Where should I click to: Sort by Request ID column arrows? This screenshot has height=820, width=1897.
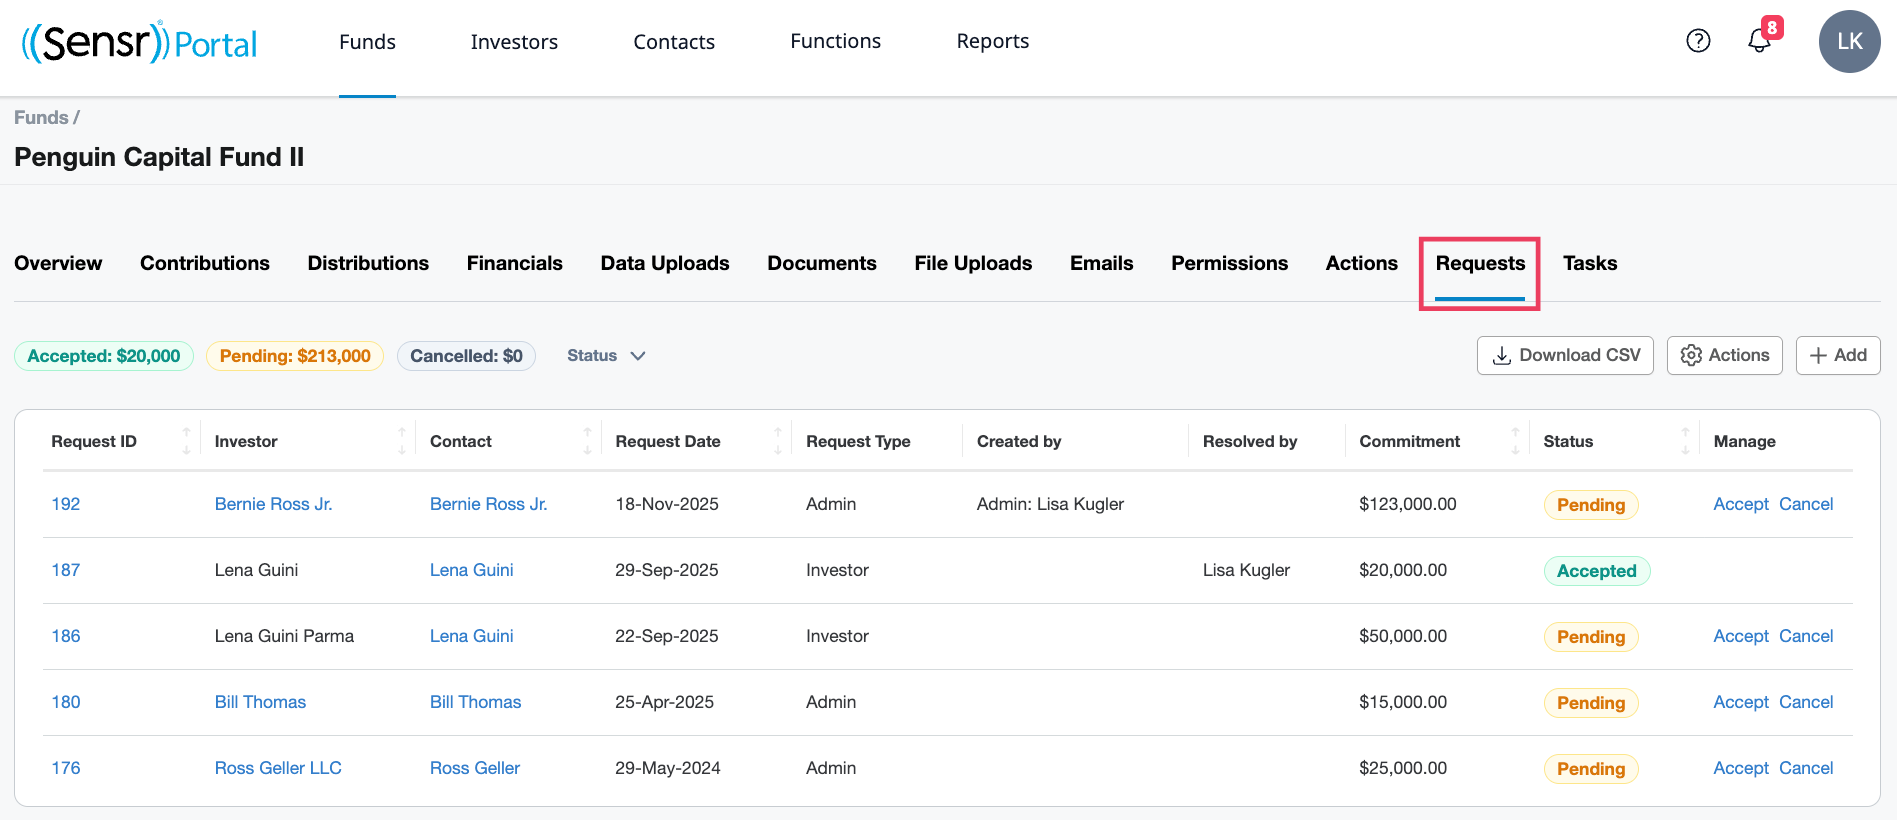click(x=186, y=441)
